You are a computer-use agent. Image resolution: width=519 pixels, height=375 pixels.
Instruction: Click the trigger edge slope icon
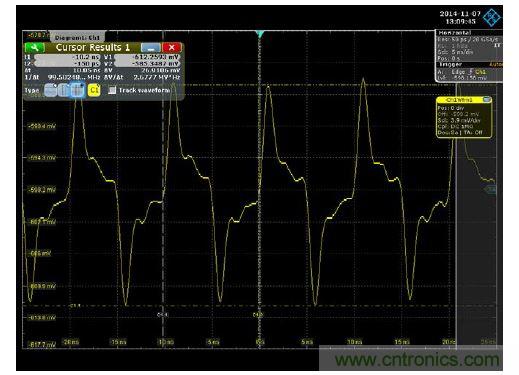coord(471,72)
